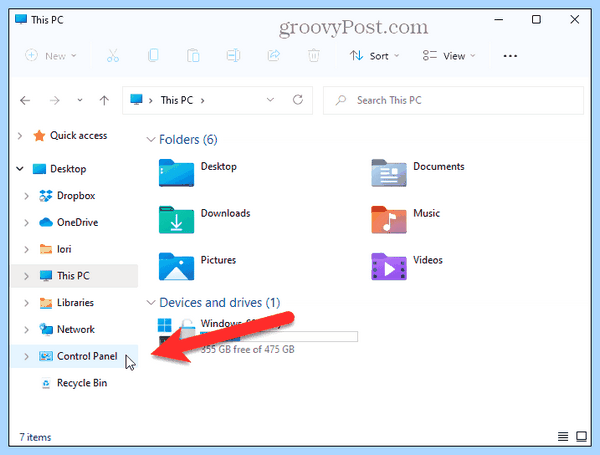Click the Search This PC field
The width and height of the screenshot is (600, 455).
453,100
